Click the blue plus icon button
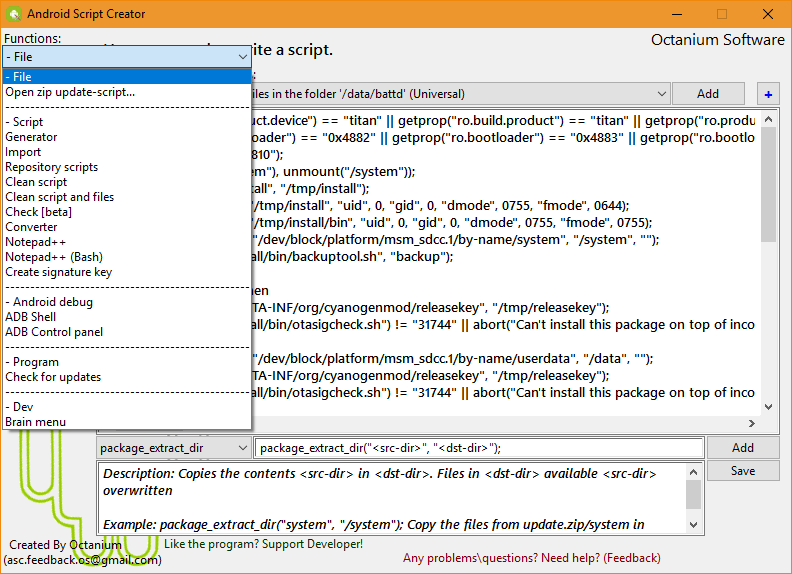 768,94
